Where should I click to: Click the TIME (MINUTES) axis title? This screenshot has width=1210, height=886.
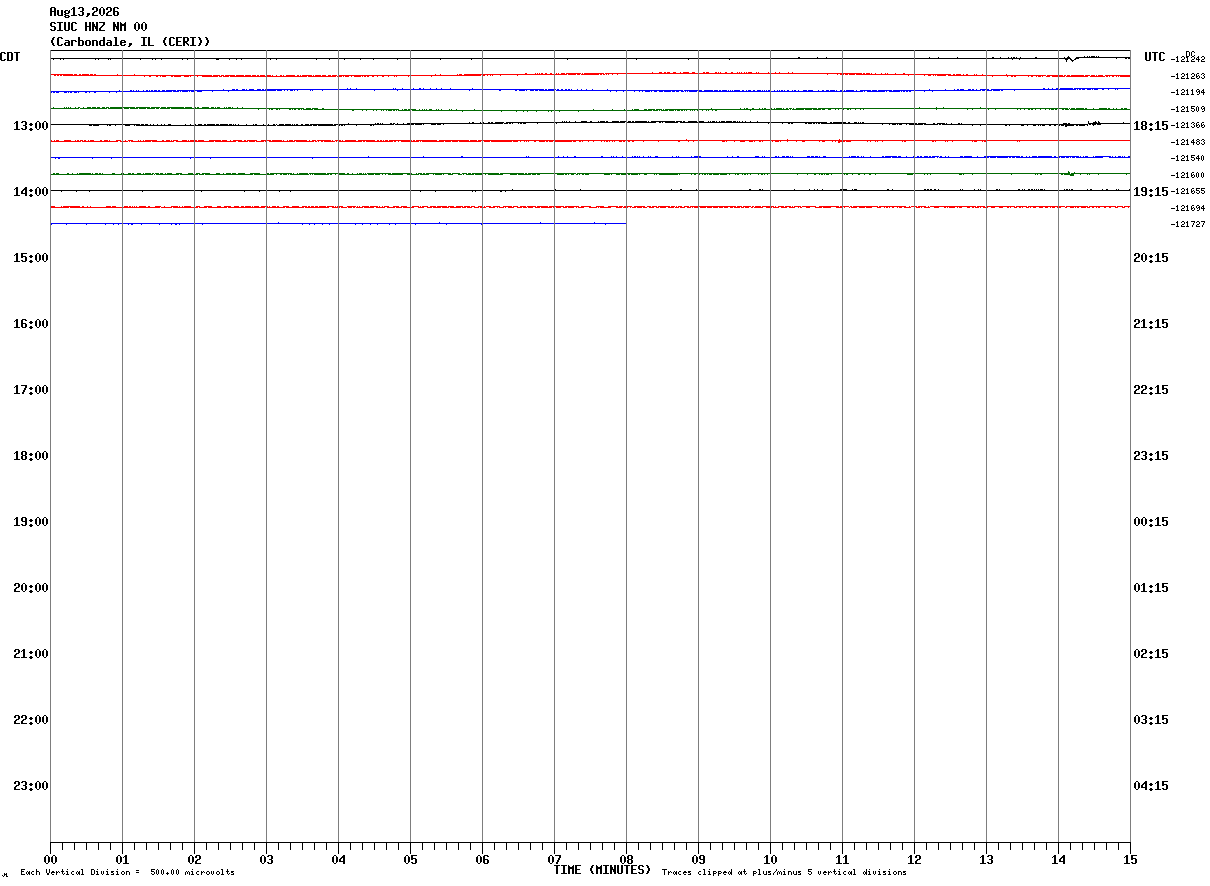602,870
